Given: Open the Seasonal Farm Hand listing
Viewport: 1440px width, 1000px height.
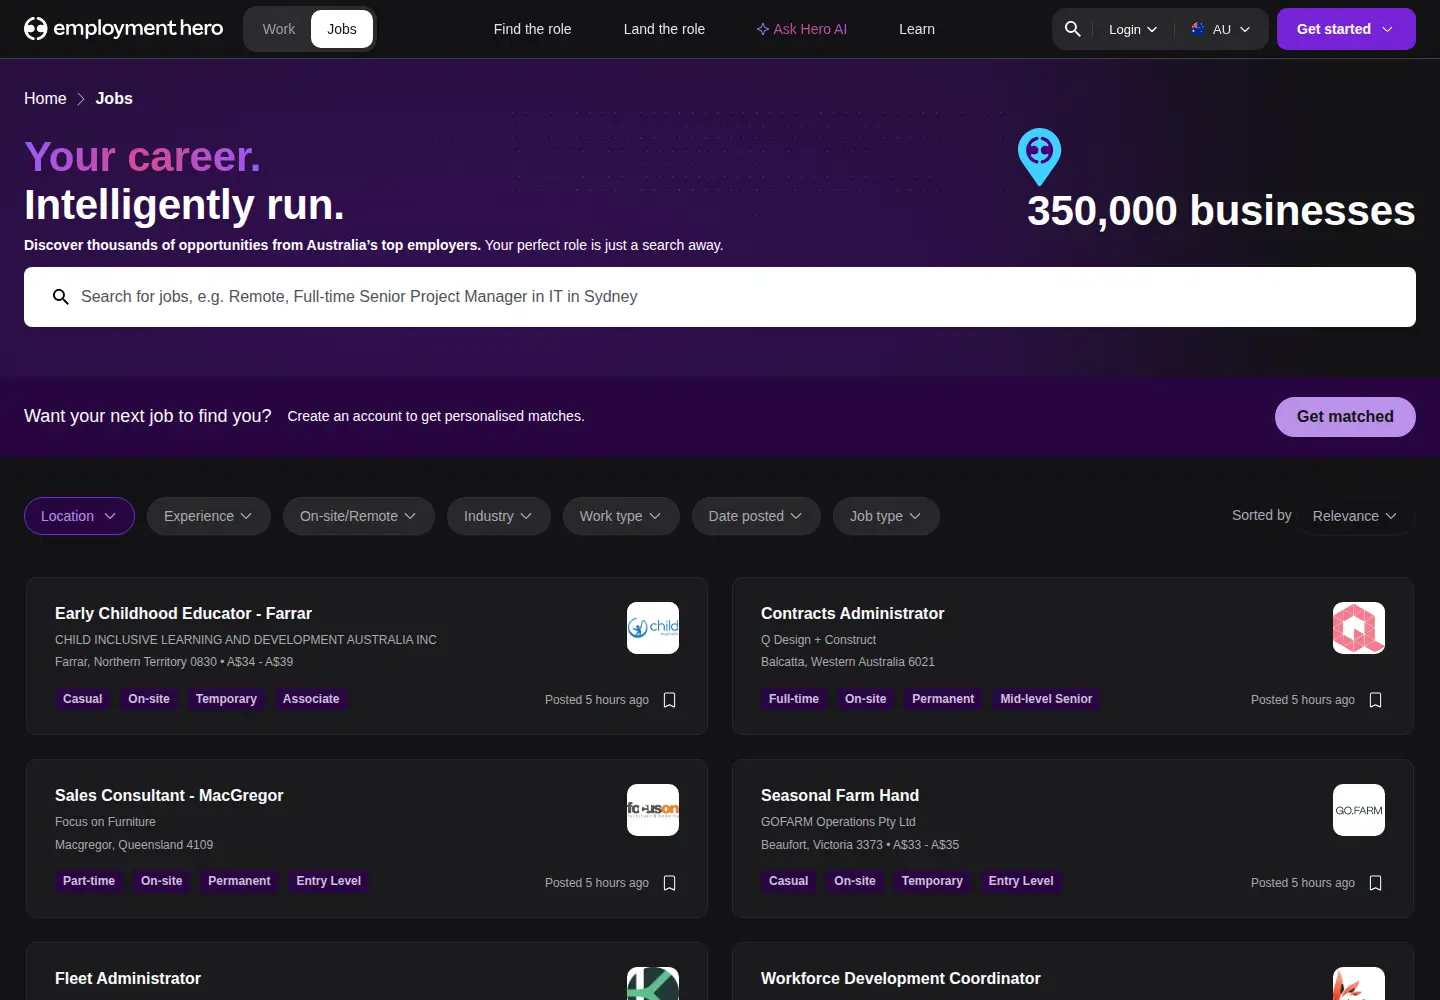Looking at the screenshot, I should pyautogui.click(x=840, y=796).
